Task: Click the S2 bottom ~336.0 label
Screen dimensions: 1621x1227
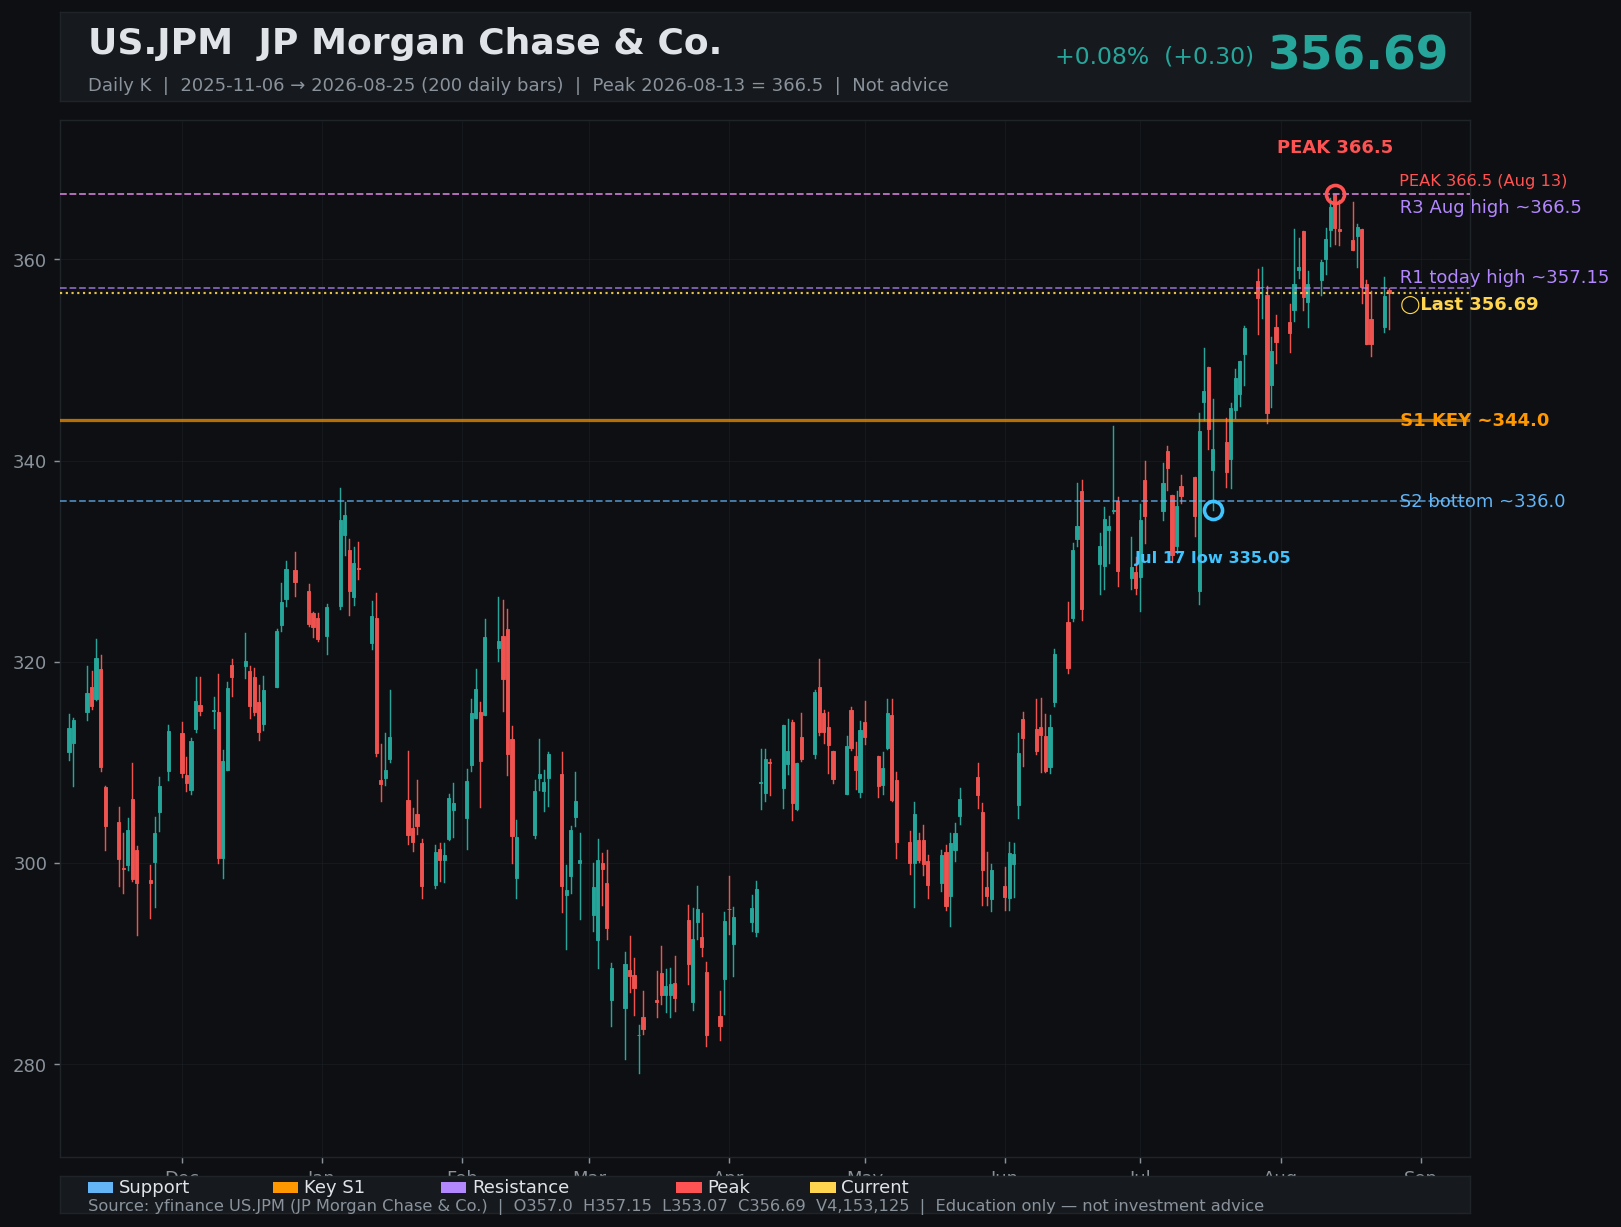Action: [1482, 501]
